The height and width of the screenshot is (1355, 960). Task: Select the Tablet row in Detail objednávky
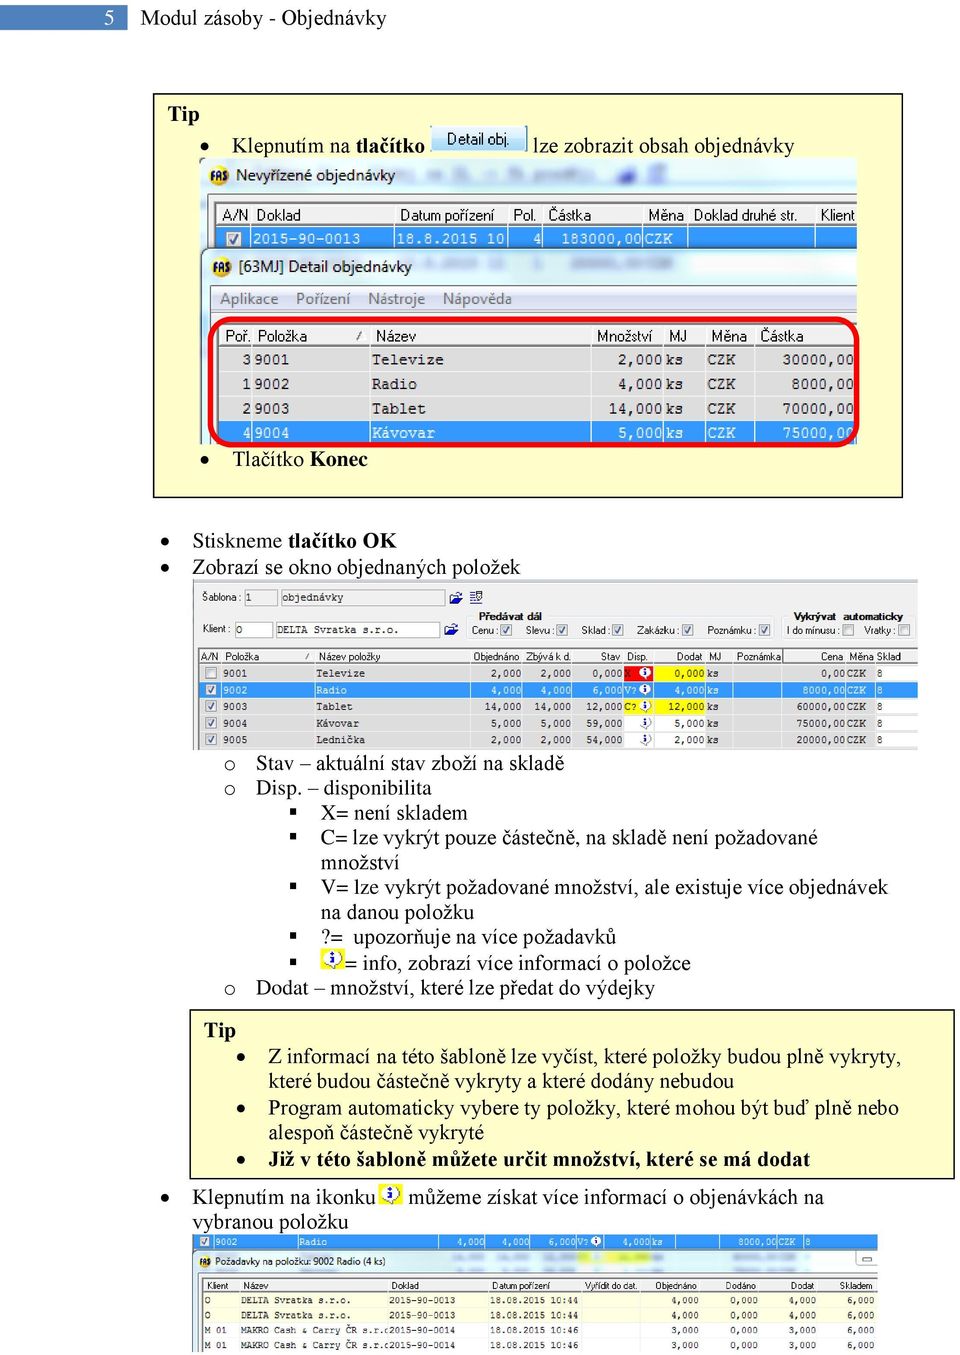538,409
